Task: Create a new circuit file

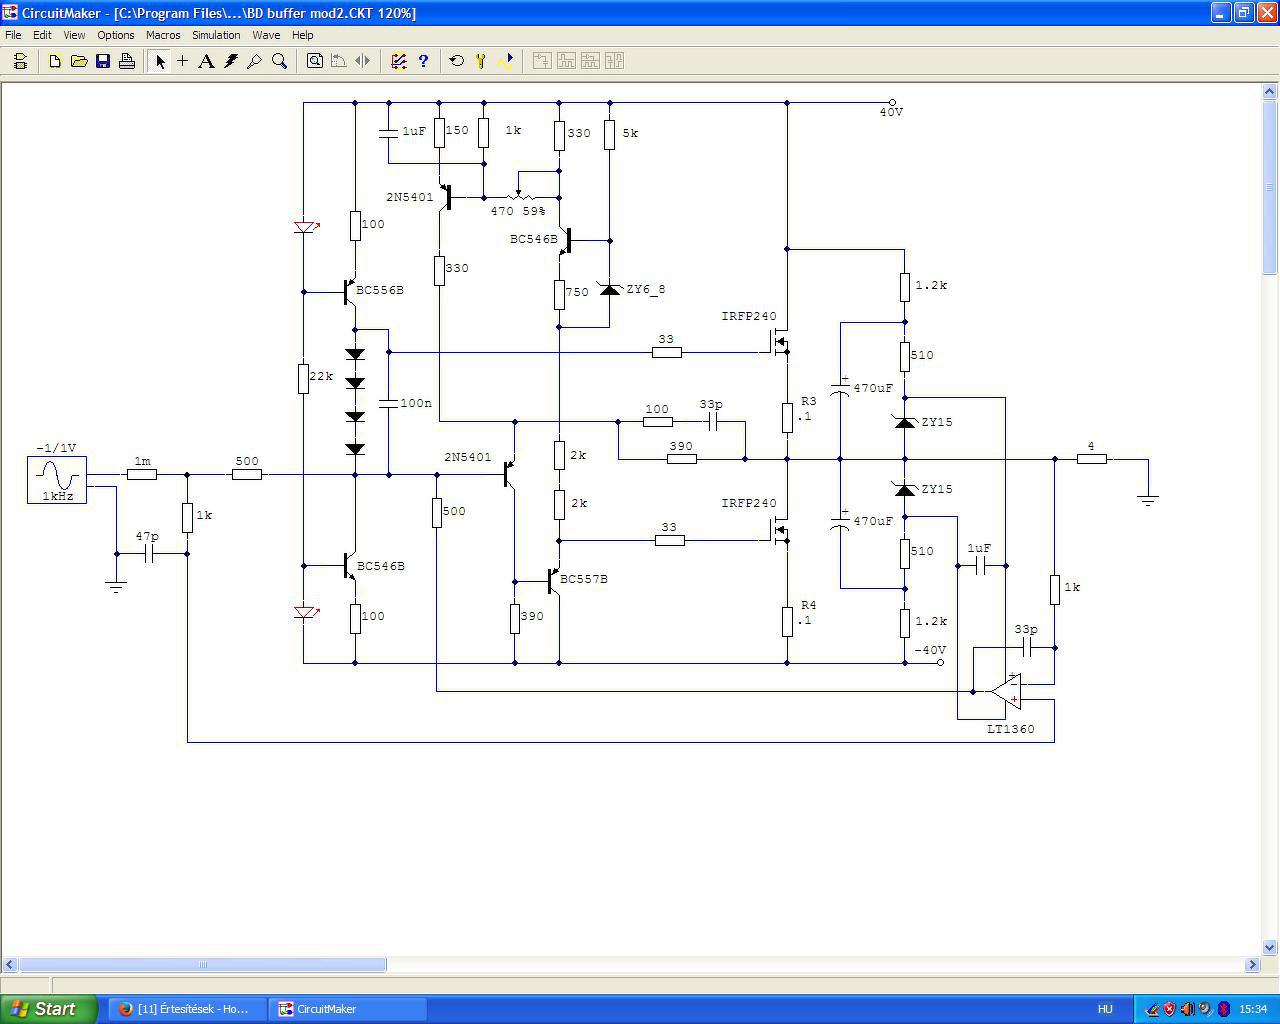Action: pyautogui.click(x=55, y=61)
